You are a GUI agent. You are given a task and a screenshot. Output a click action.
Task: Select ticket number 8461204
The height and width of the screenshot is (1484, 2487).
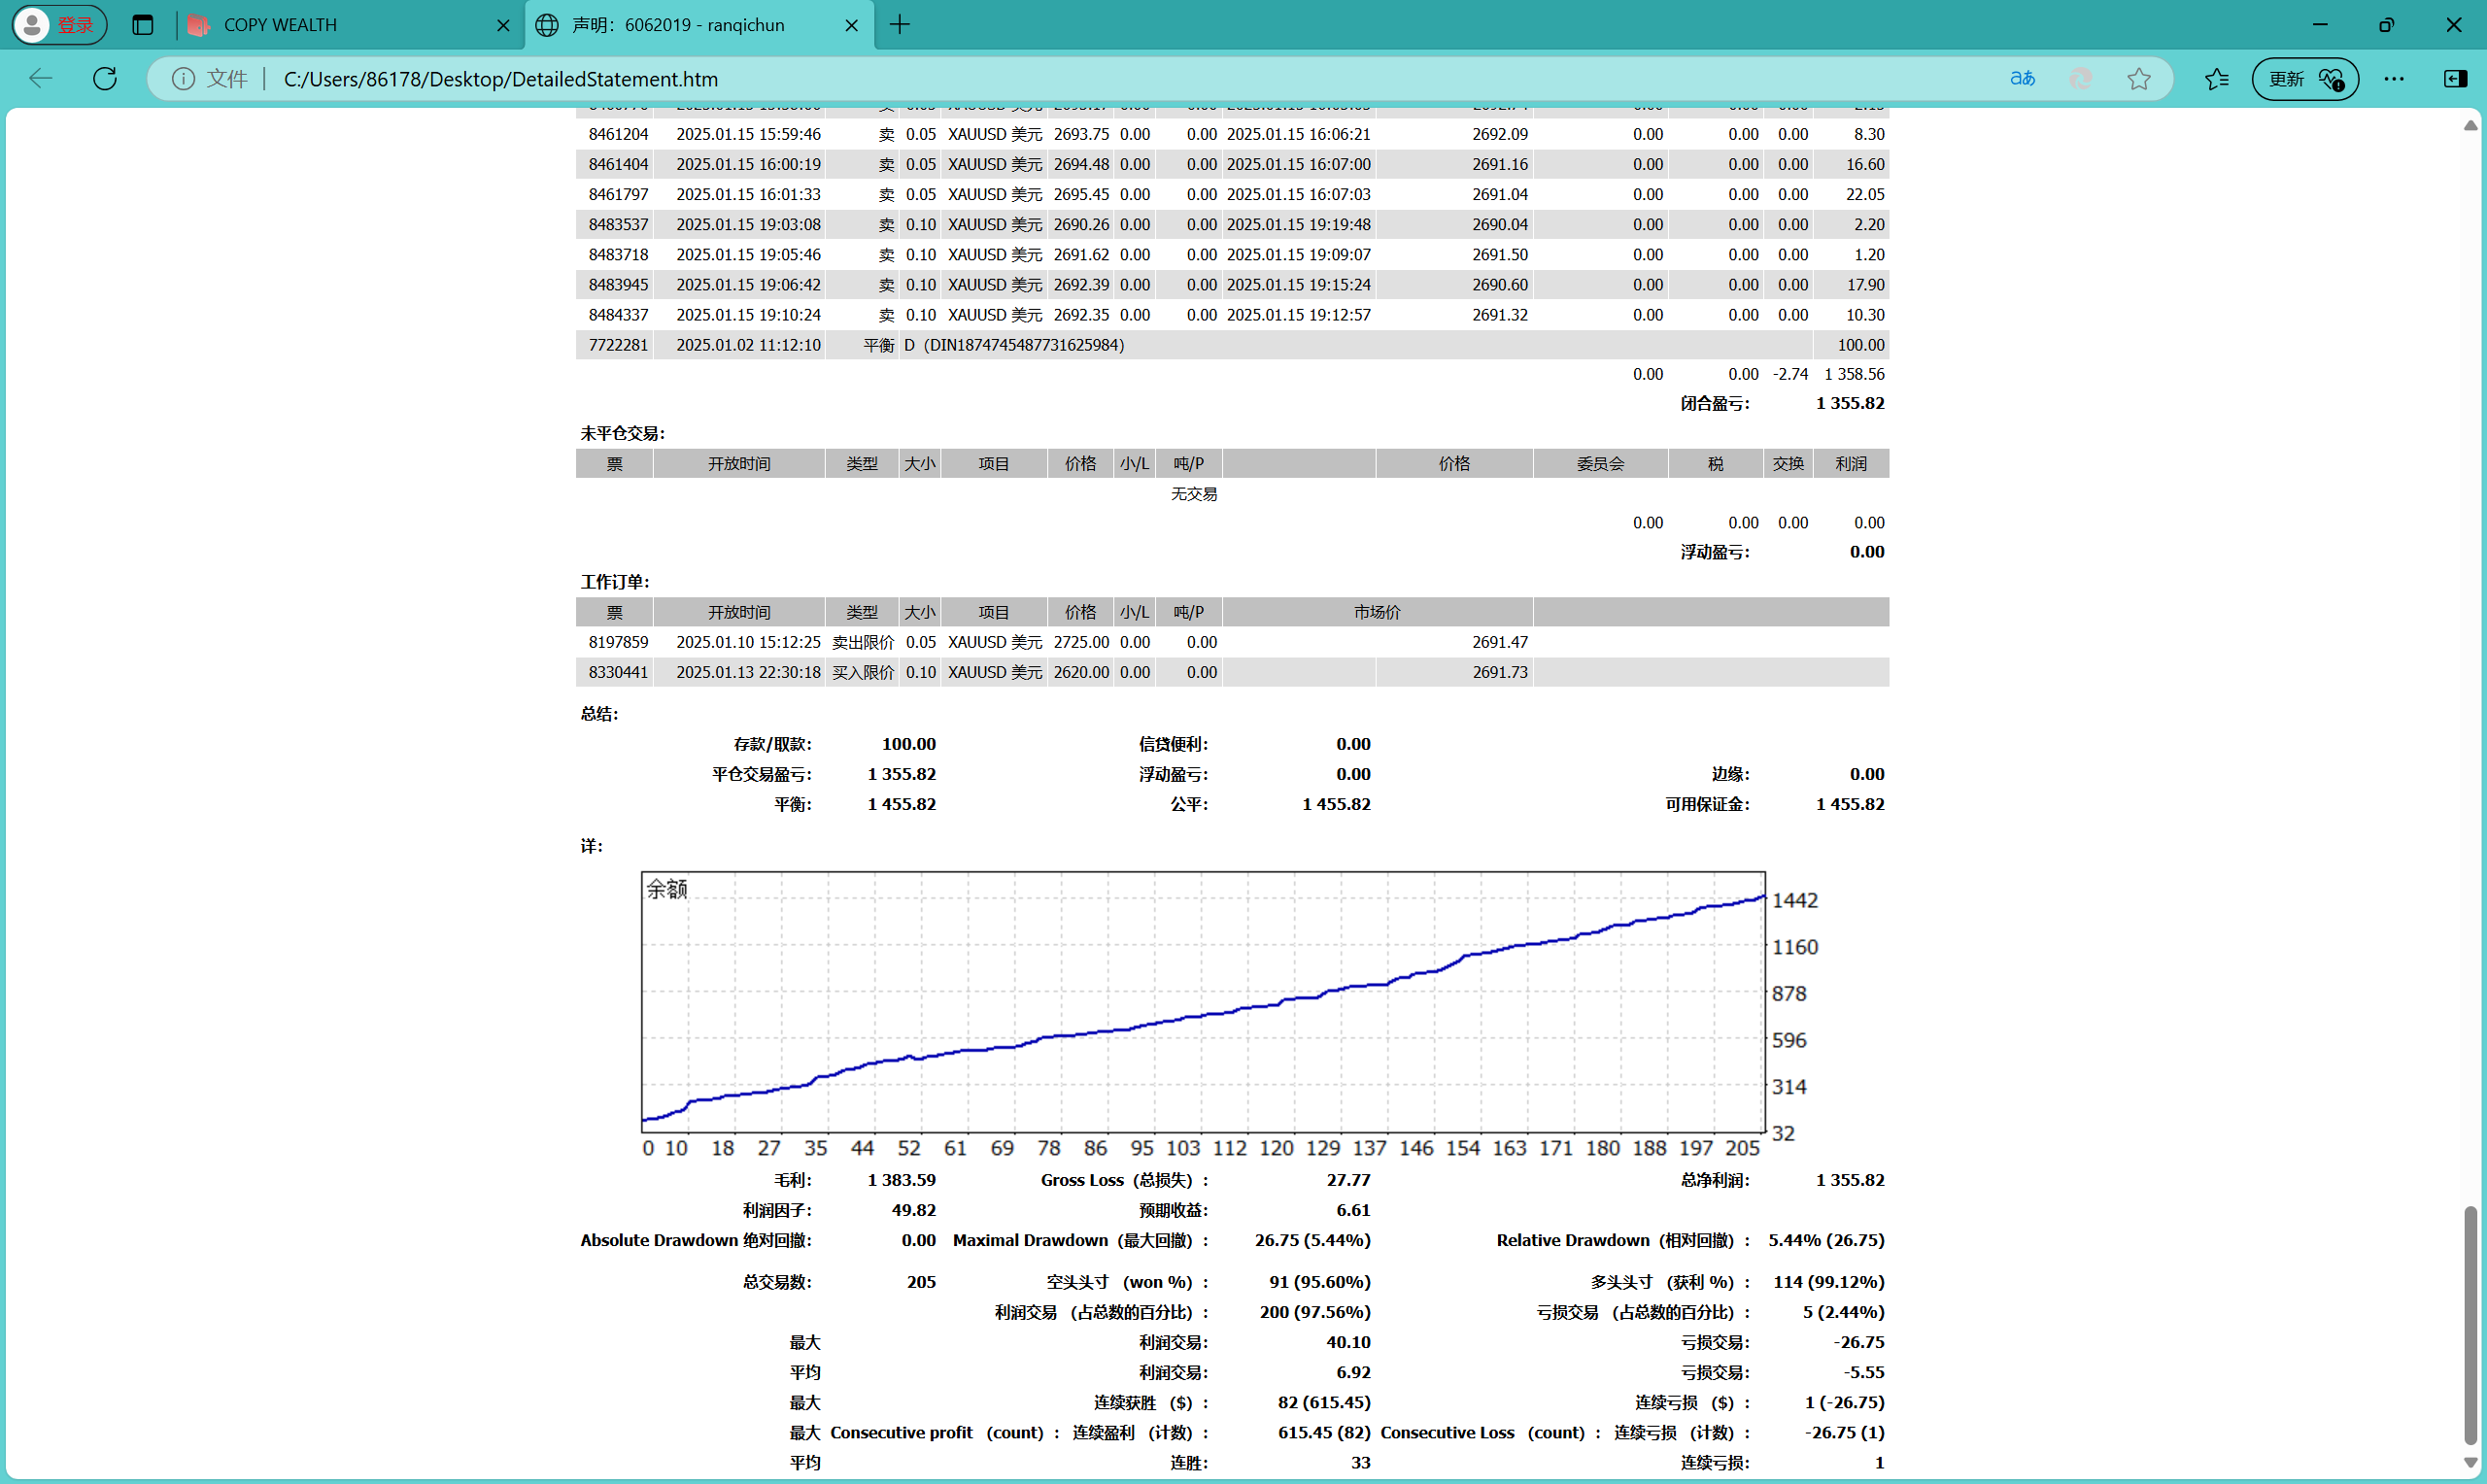tap(618, 134)
